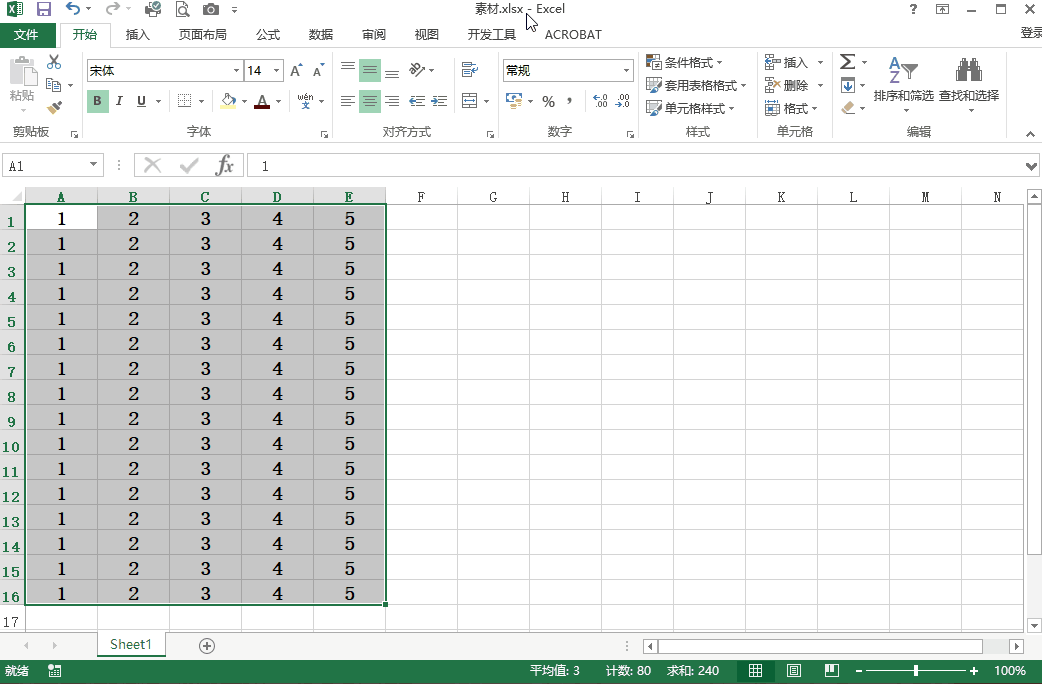Screen dimensions: 1042x684
Task: Expand 单元格样式 cell styles menu
Action: click(x=690, y=108)
